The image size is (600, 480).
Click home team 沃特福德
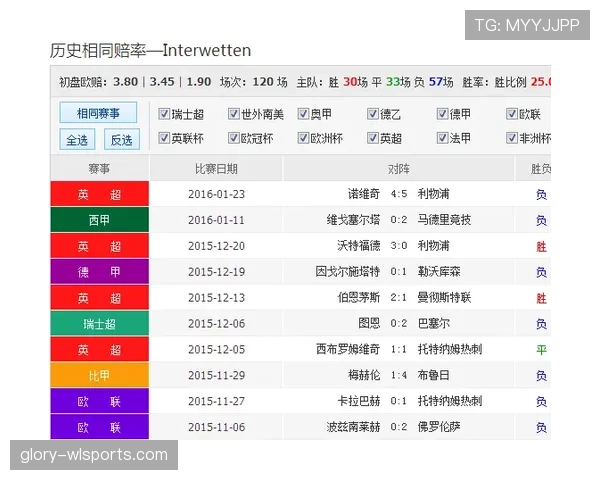tap(359, 245)
